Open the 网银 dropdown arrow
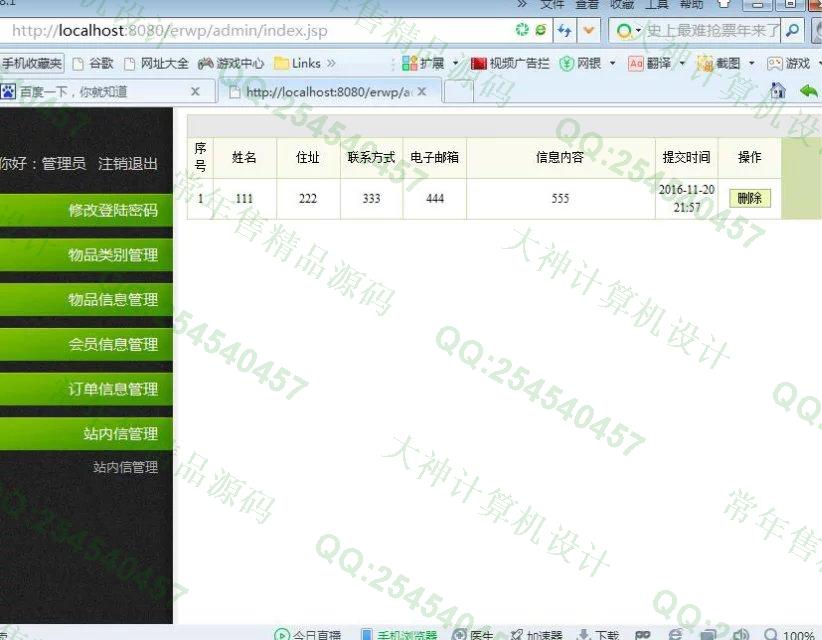Image resolution: width=822 pixels, height=640 pixels. tap(612, 63)
